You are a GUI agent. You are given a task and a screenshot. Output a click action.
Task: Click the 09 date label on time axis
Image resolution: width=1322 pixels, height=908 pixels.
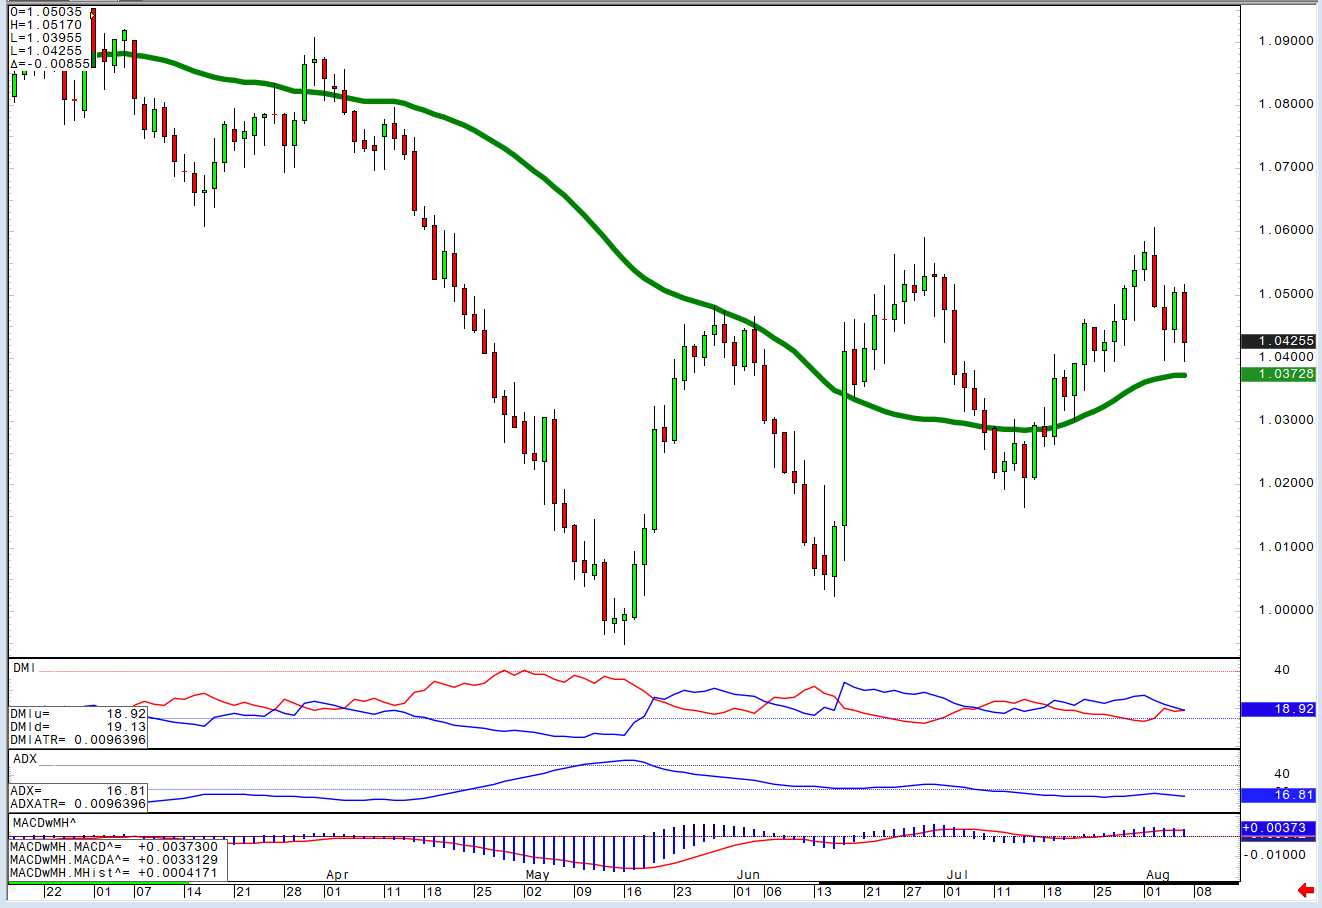tap(584, 890)
